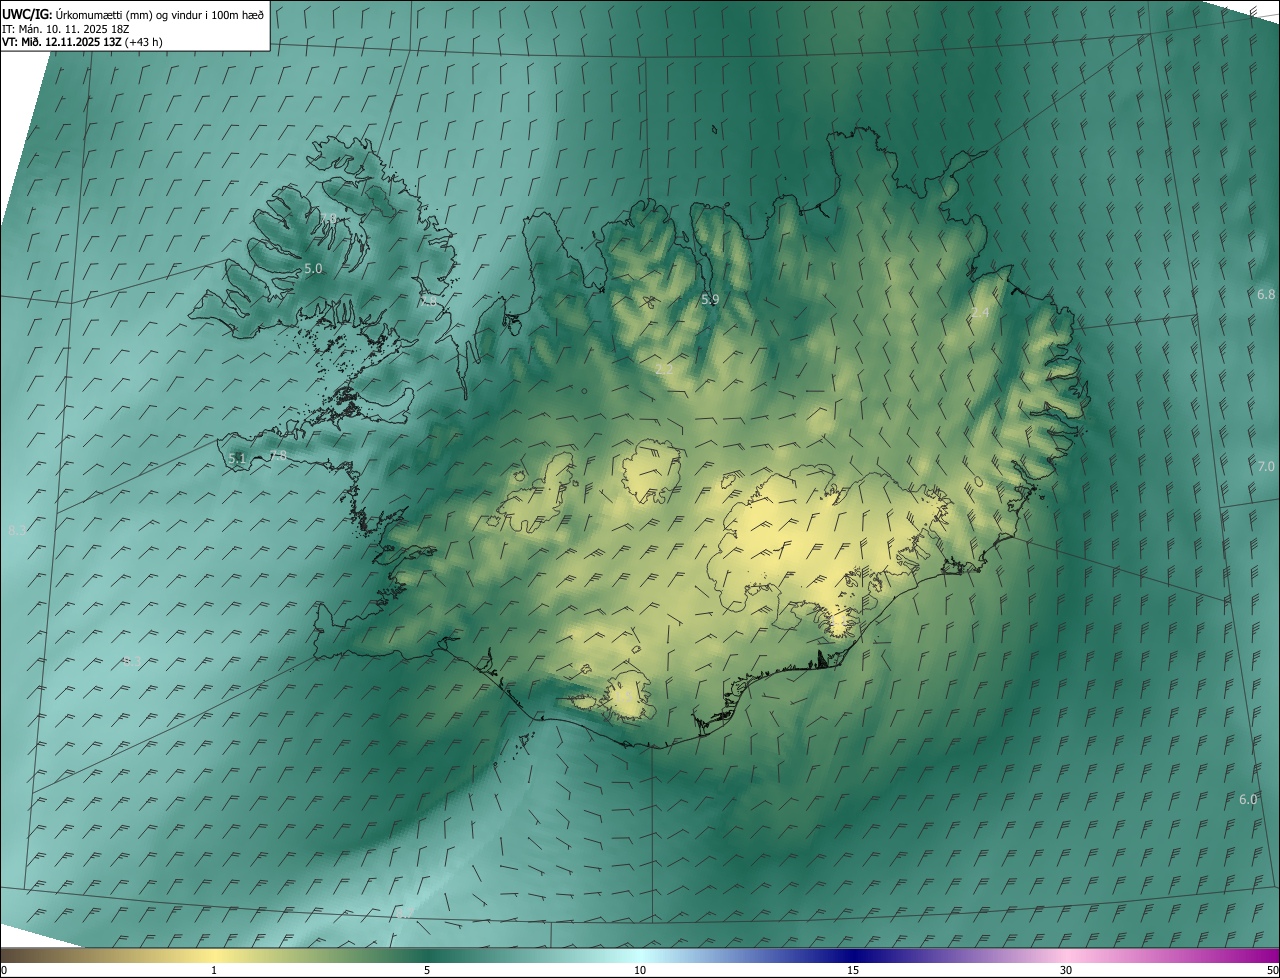
Task: Click the 2.2 value label on the map
Action: [664, 370]
